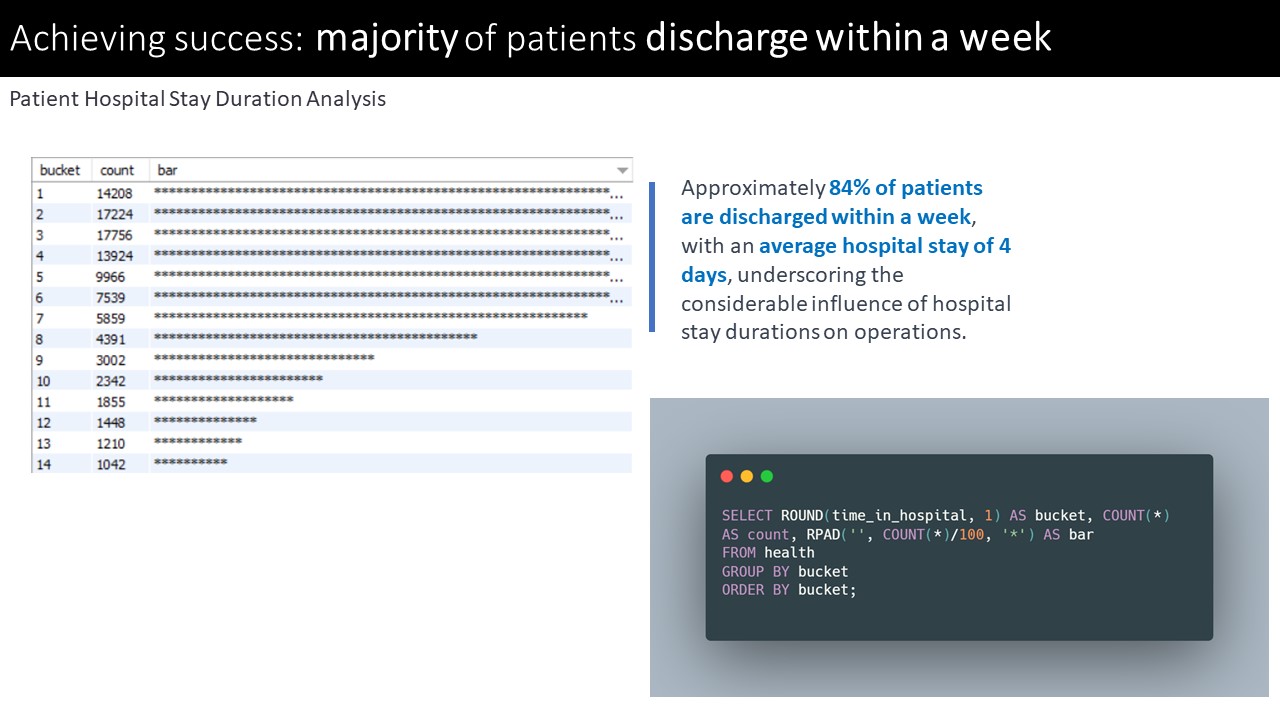This screenshot has width=1280, height=720.
Task: Open the bar column dropdown arrow
Action: [x=623, y=171]
